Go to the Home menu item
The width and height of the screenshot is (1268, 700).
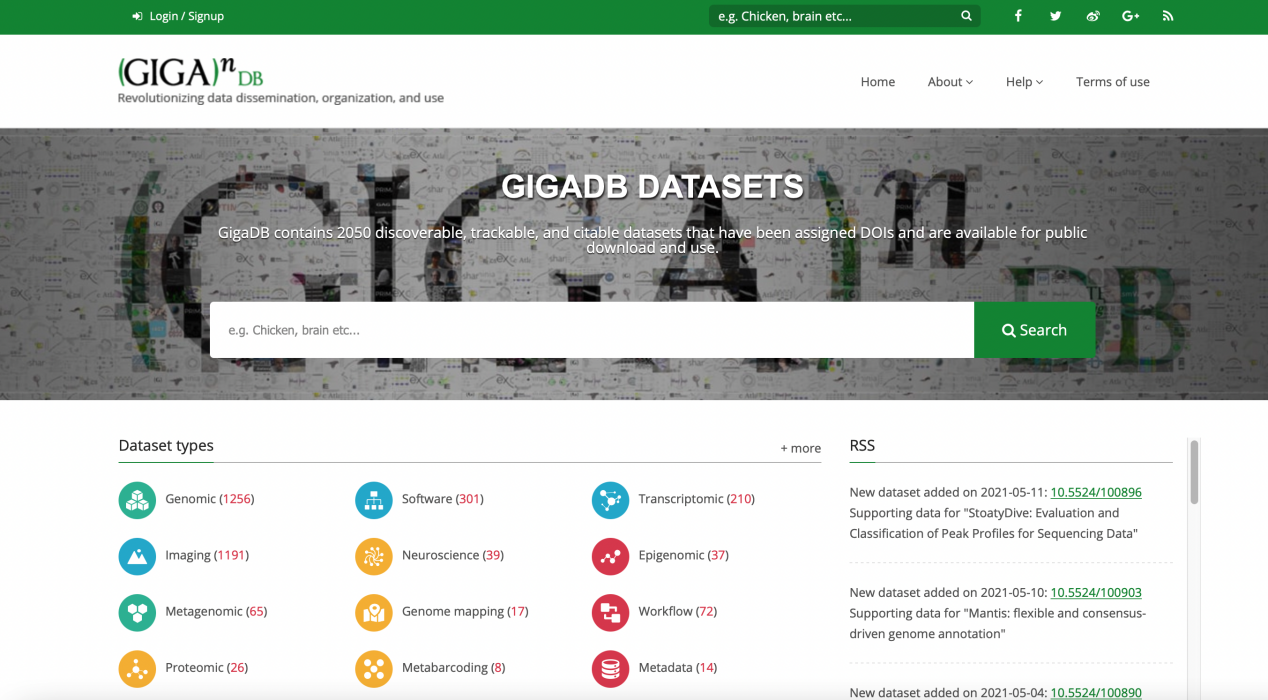click(877, 82)
